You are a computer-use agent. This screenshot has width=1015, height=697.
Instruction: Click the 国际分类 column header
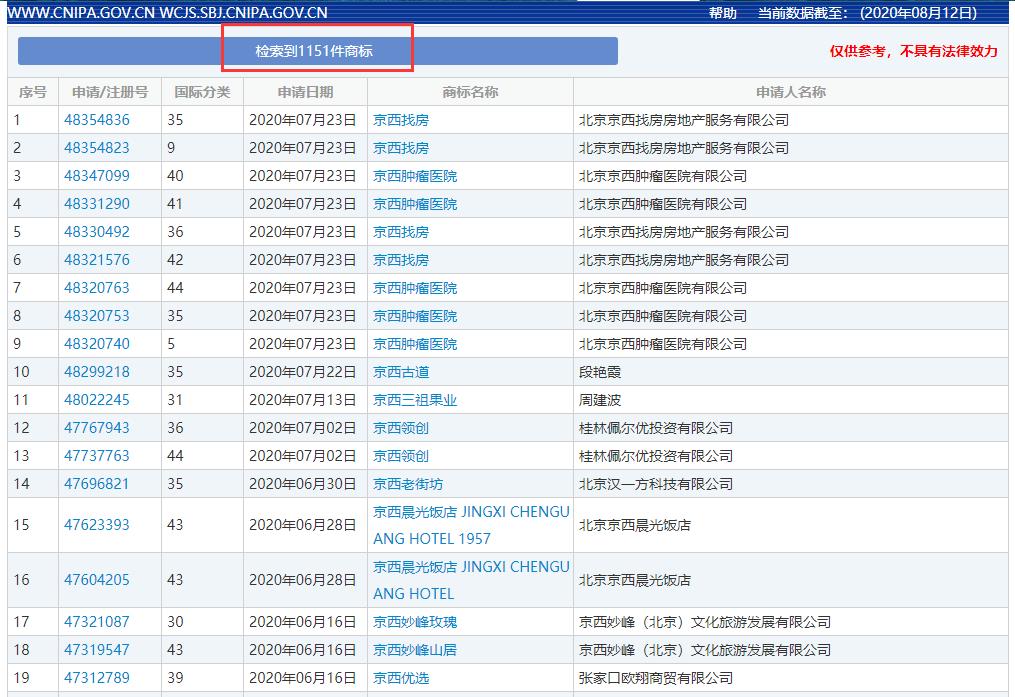[x=202, y=92]
